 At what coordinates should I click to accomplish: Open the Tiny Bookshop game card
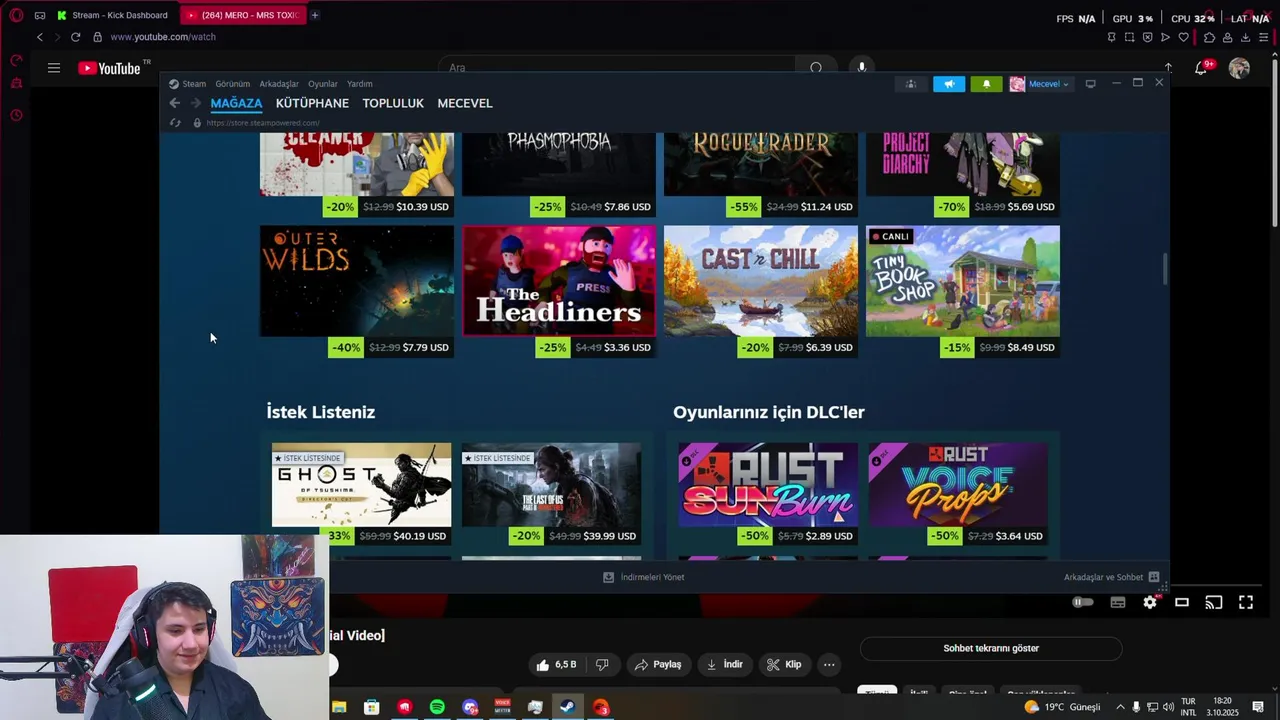963,291
